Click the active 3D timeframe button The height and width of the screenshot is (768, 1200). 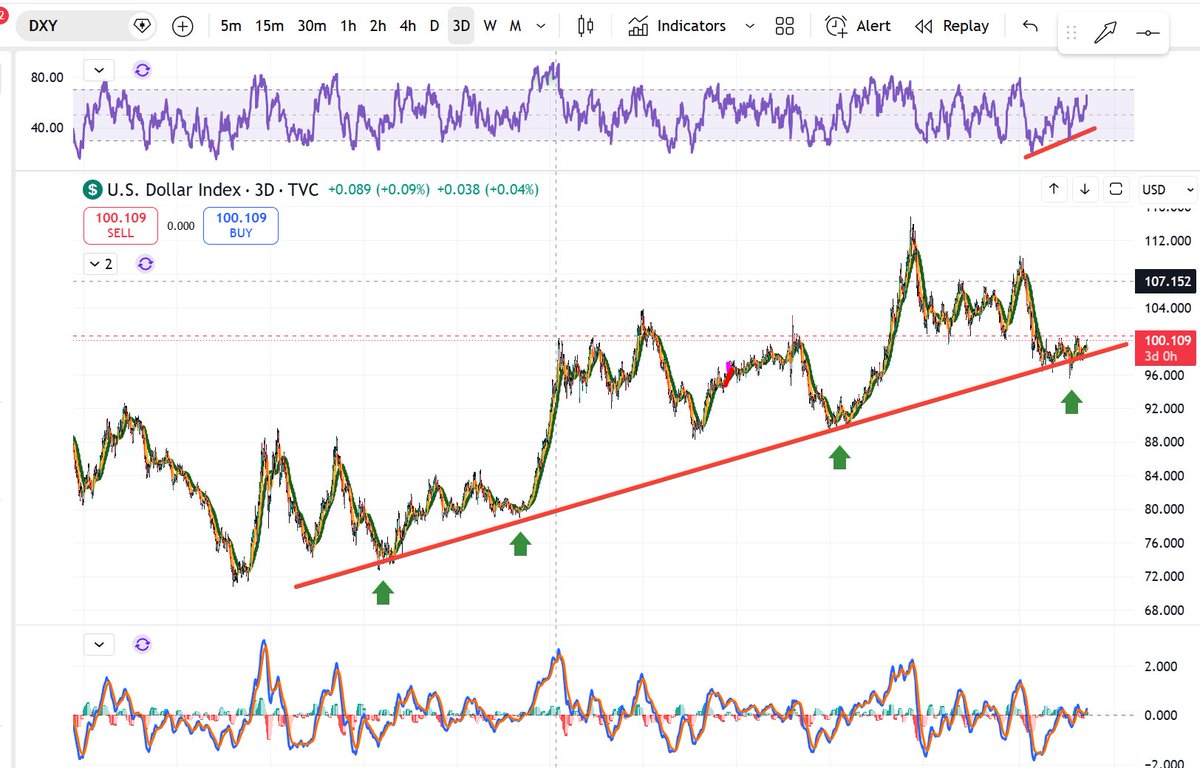[461, 26]
